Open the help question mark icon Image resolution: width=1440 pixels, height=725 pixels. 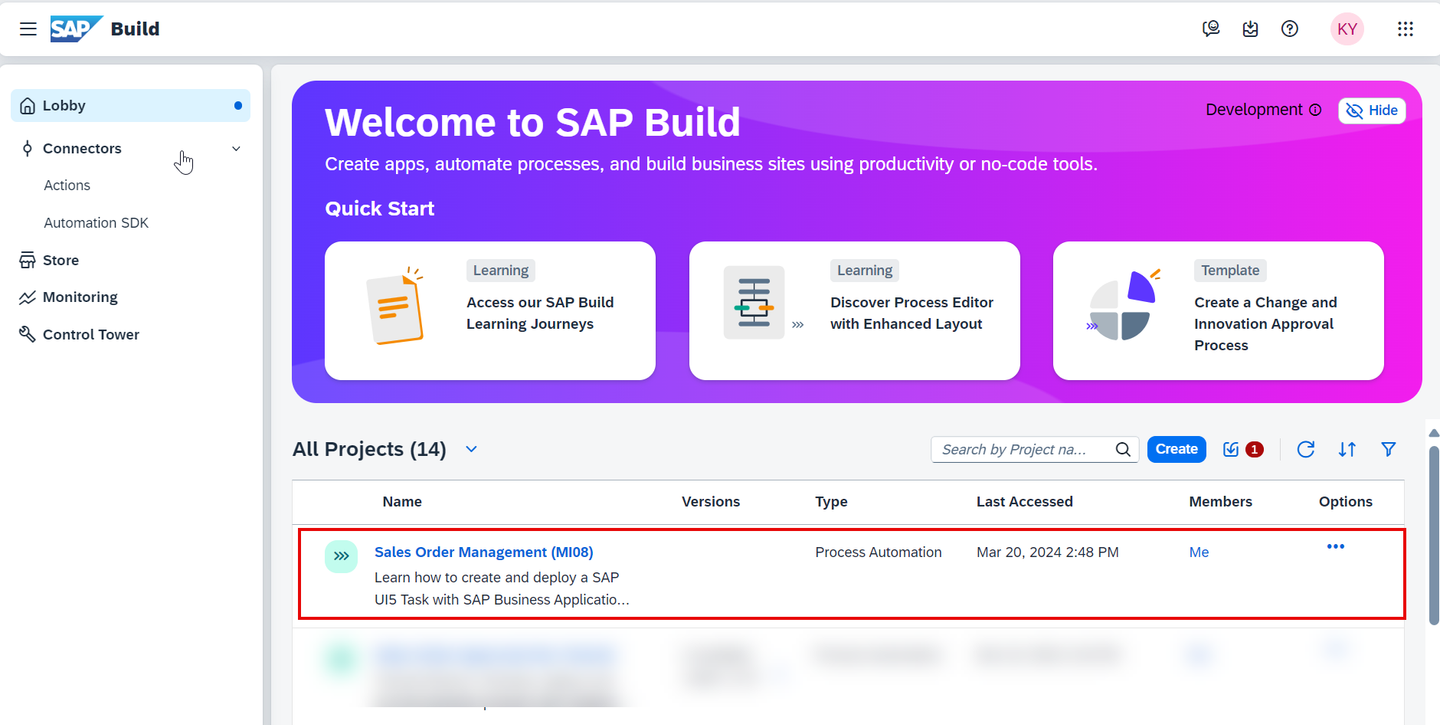pyautogui.click(x=1290, y=29)
